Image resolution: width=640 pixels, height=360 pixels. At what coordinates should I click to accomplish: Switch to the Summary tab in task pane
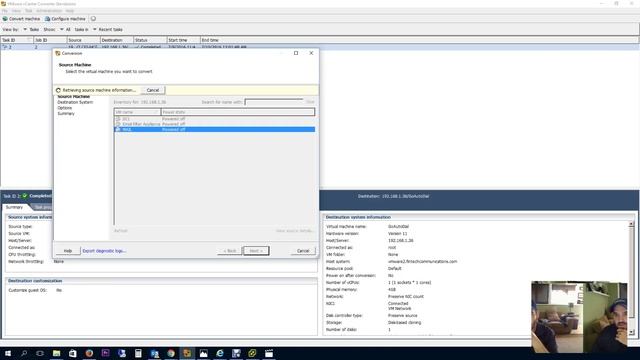point(14,207)
